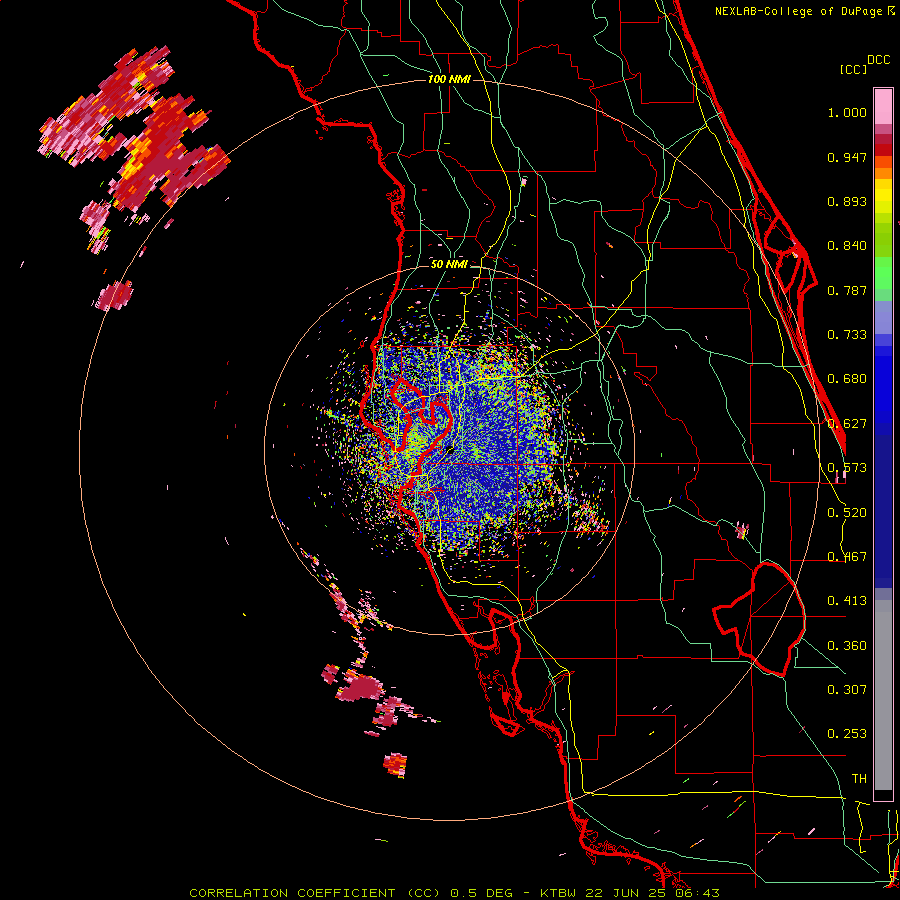Click the 0.680 scale value
Screen dimensions: 900x900
coord(847,379)
